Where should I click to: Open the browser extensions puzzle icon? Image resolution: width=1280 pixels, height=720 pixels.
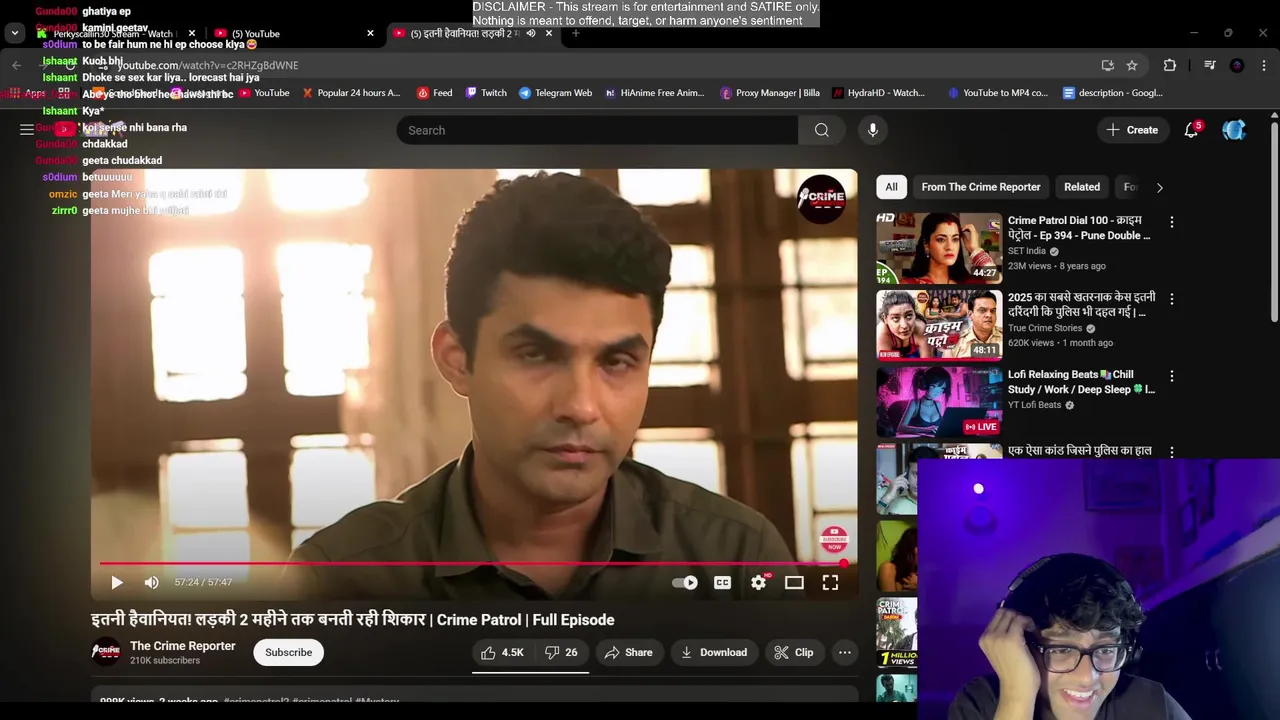pyautogui.click(x=1170, y=65)
